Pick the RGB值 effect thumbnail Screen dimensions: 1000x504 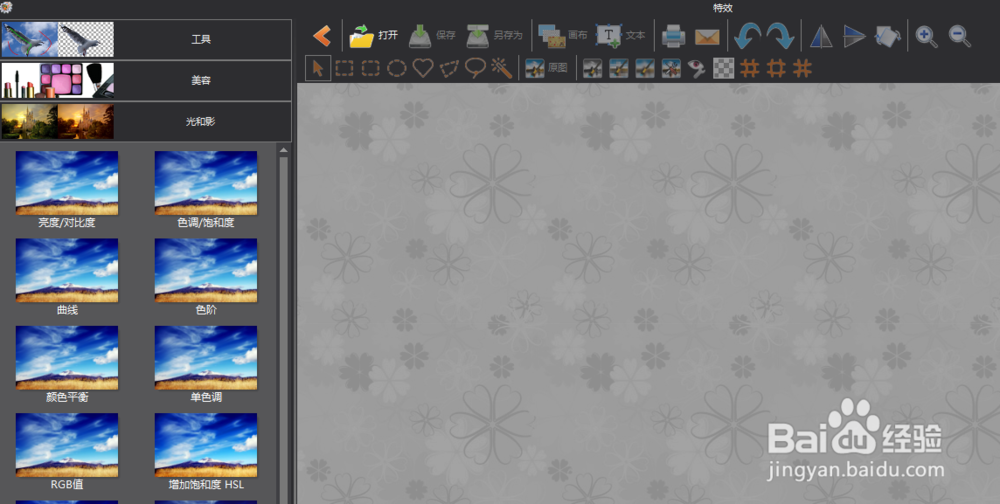pyautogui.click(x=67, y=445)
